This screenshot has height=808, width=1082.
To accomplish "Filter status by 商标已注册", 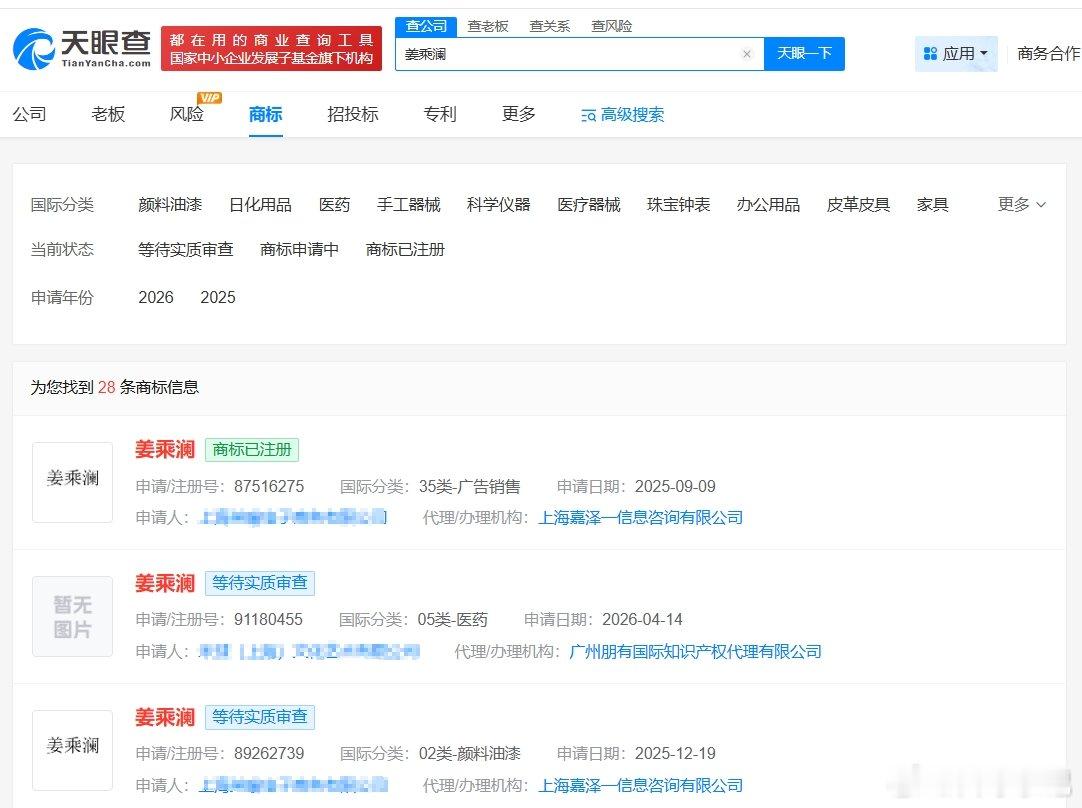I will pos(405,250).
